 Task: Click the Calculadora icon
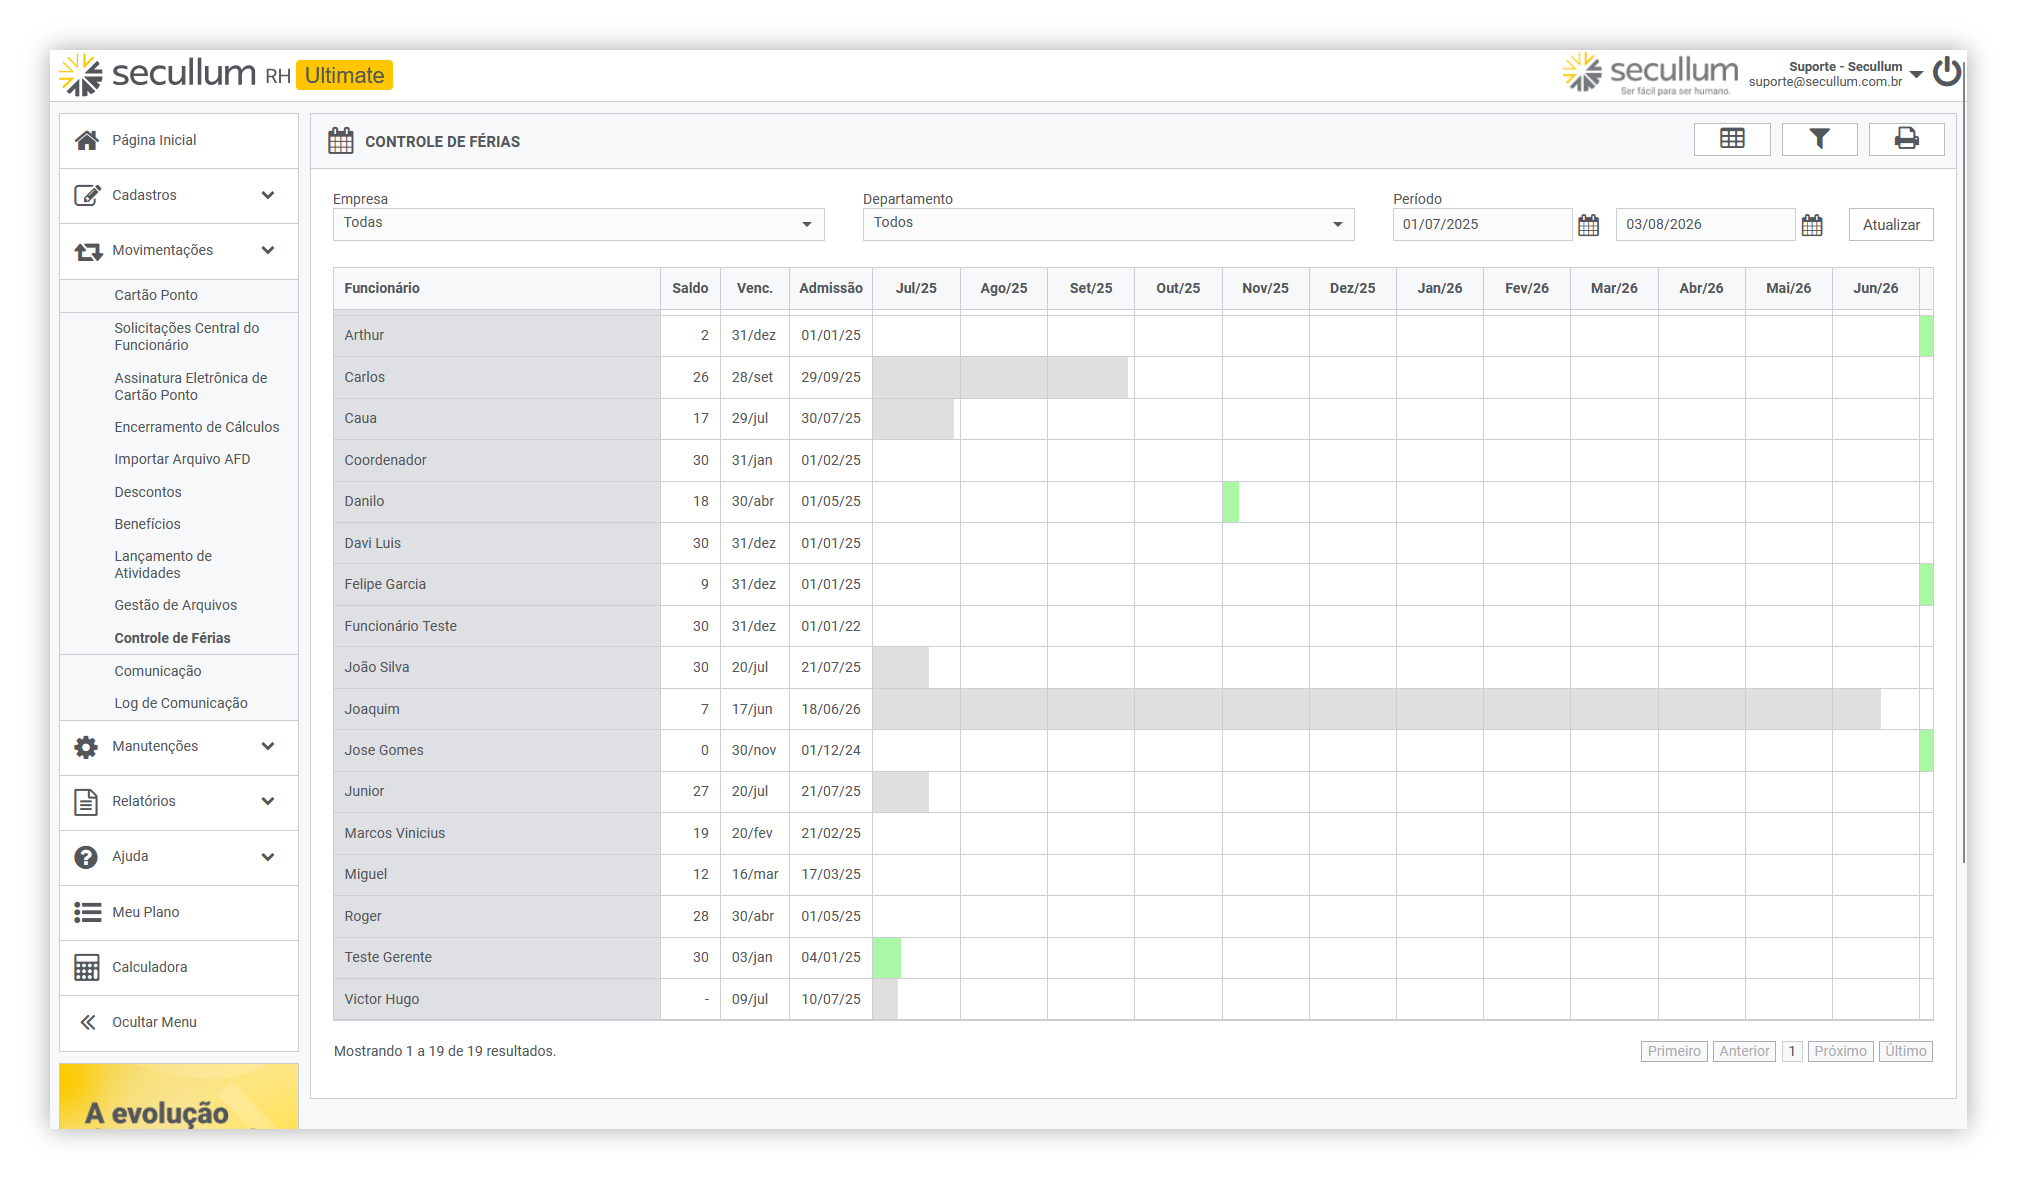(87, 967)
